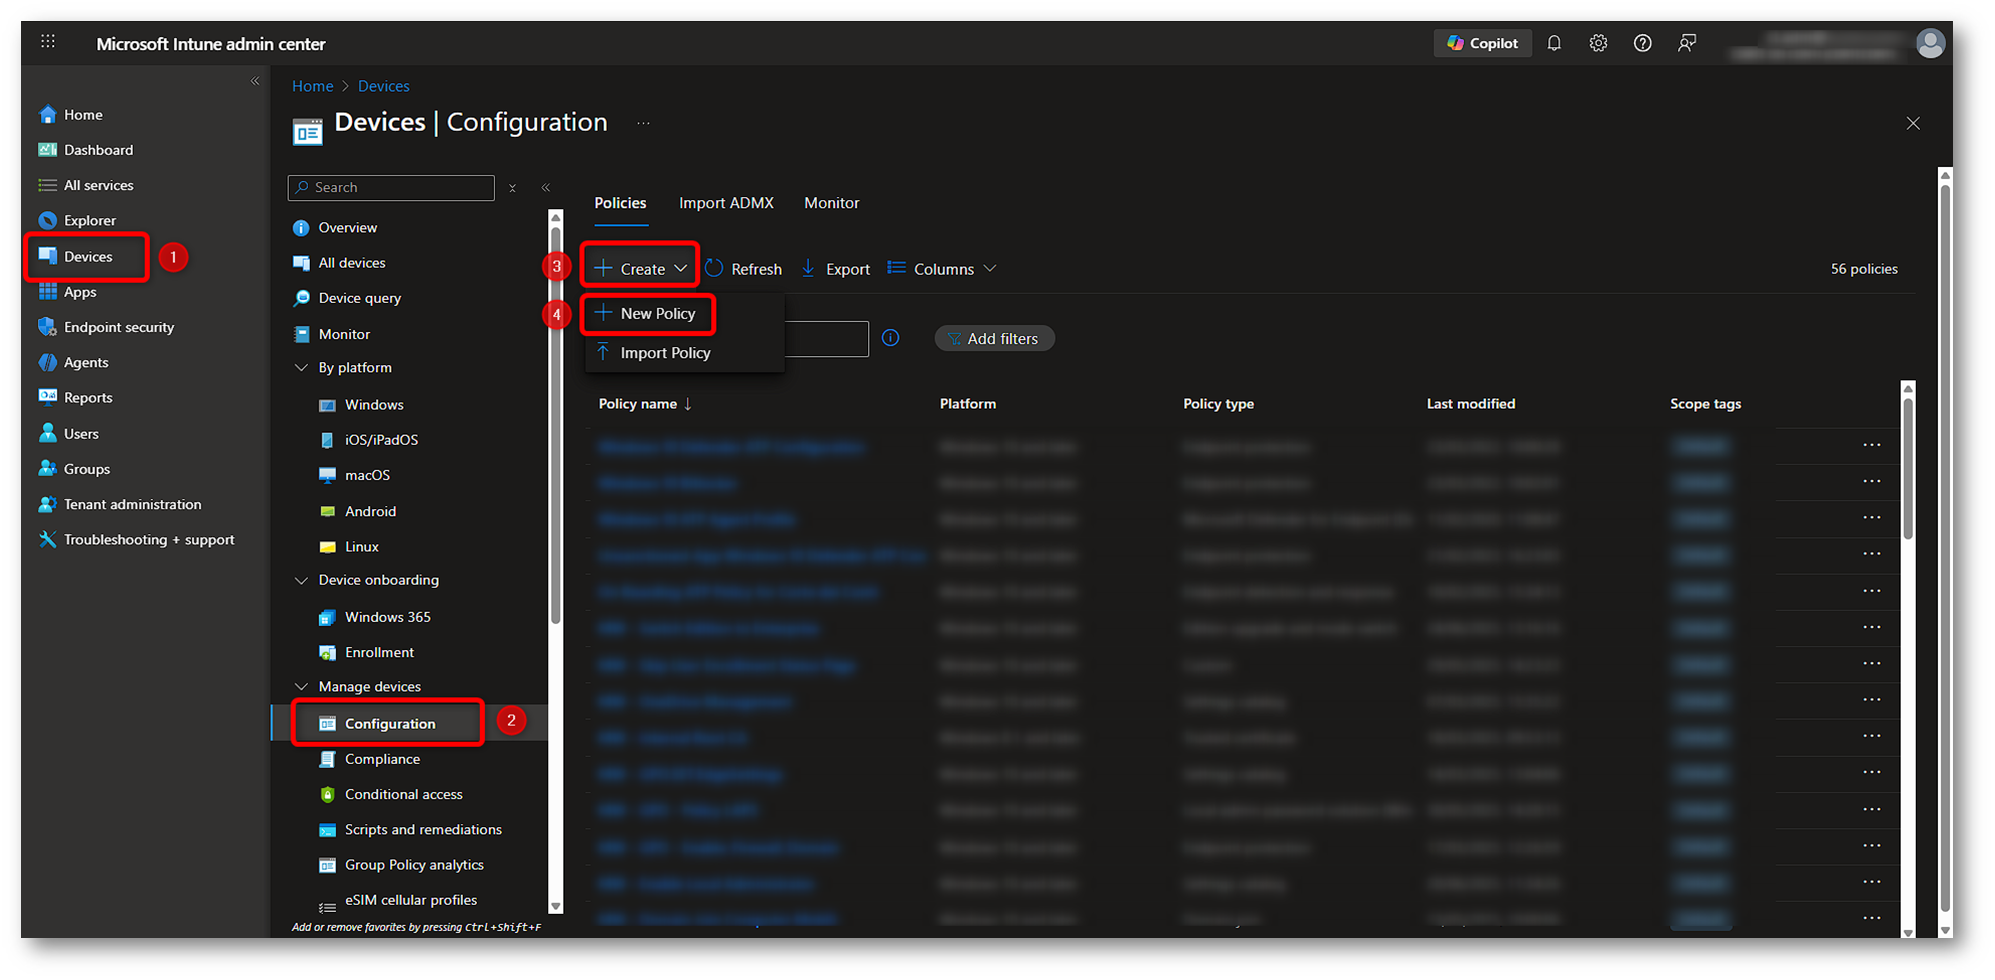The height and width of the screenshot is (980, 1995).
Task: Sort by the Policy name column header
Action: click(x=637, y=404)
